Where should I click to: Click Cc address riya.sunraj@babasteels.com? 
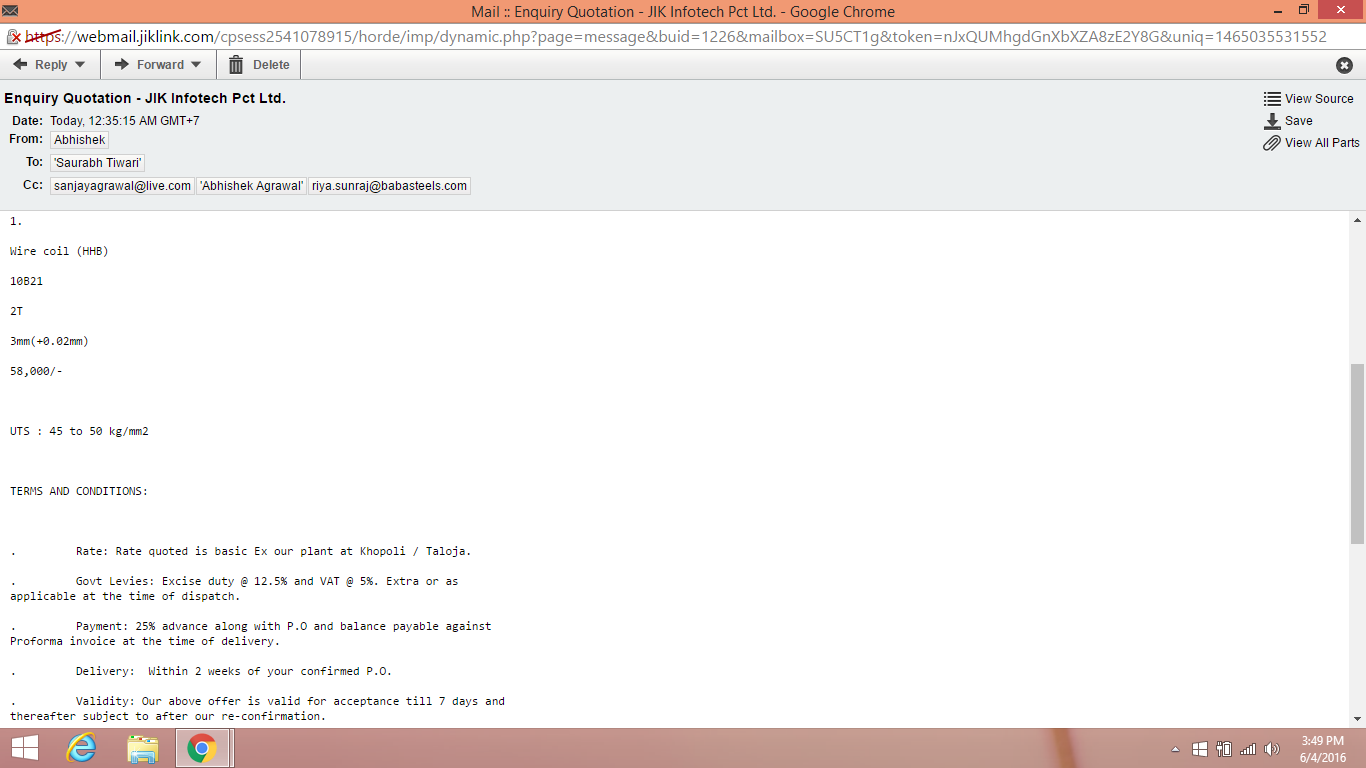(x=389, y=186)
